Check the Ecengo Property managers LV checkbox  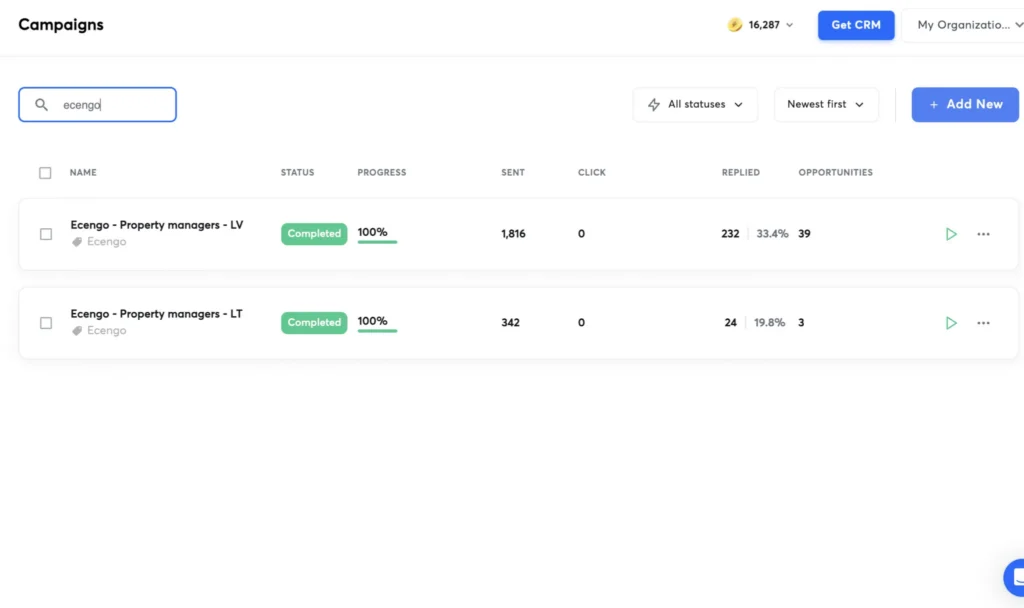tap(46, 234)
